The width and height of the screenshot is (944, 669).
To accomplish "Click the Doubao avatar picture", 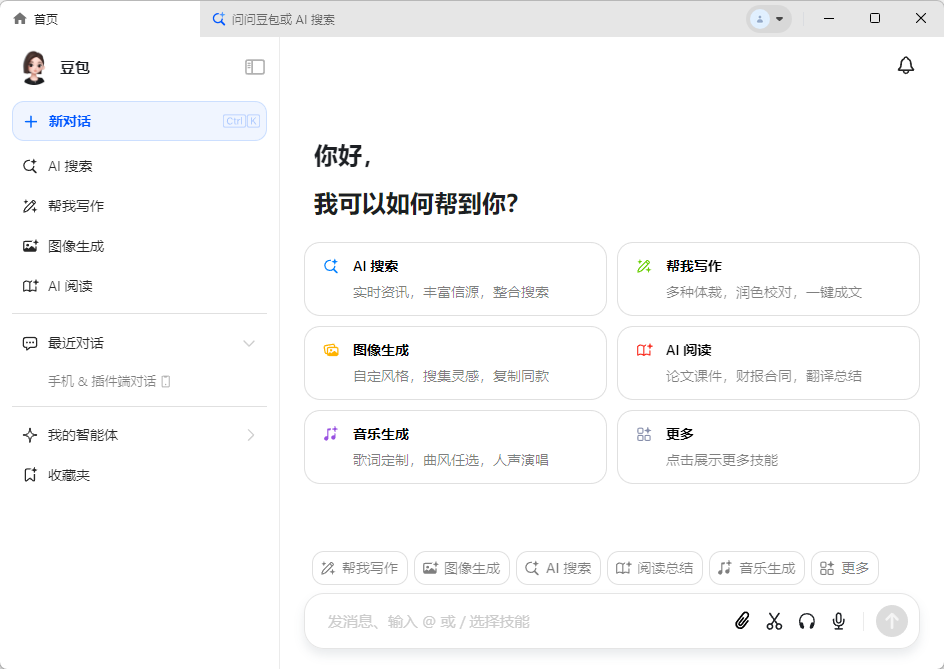I will [x=34, y=67].
